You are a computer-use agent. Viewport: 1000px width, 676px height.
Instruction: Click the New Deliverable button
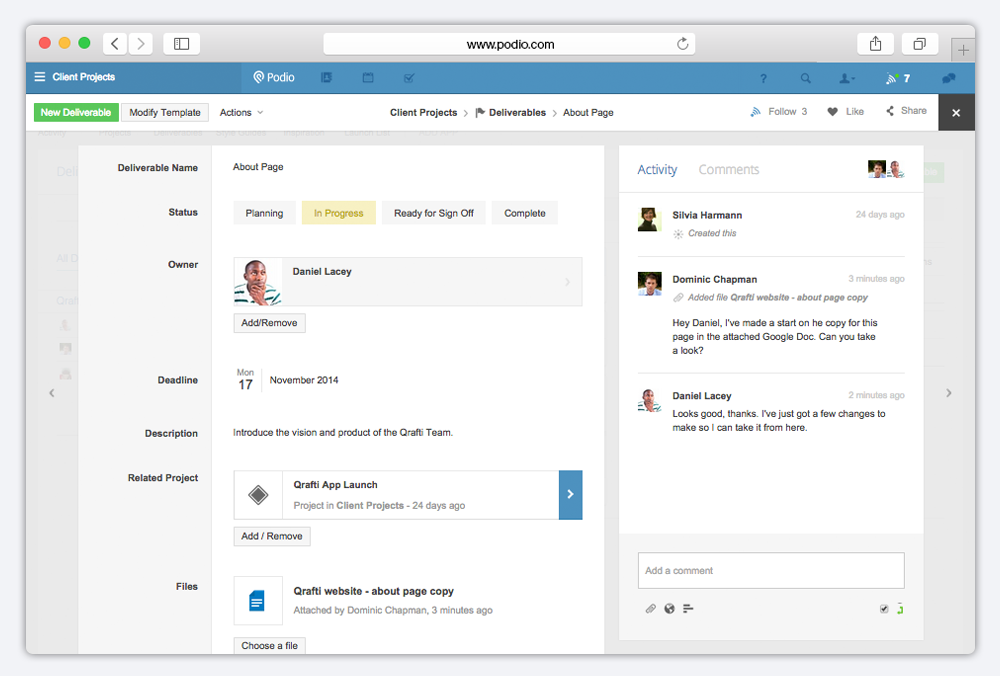click(76, 113)
